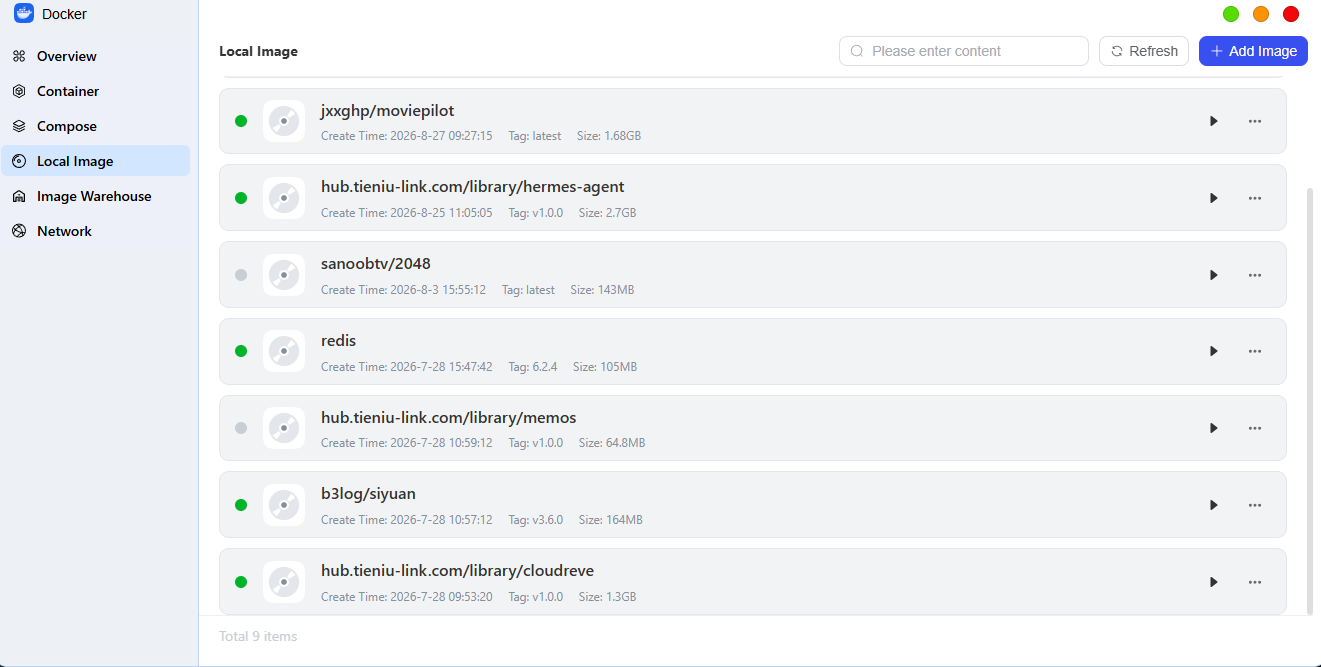Image resolution: width=1321 pixels, height=667 pixels.
Task: Open more options for jxxghp/moviepilot
Action: point(1255,121)
